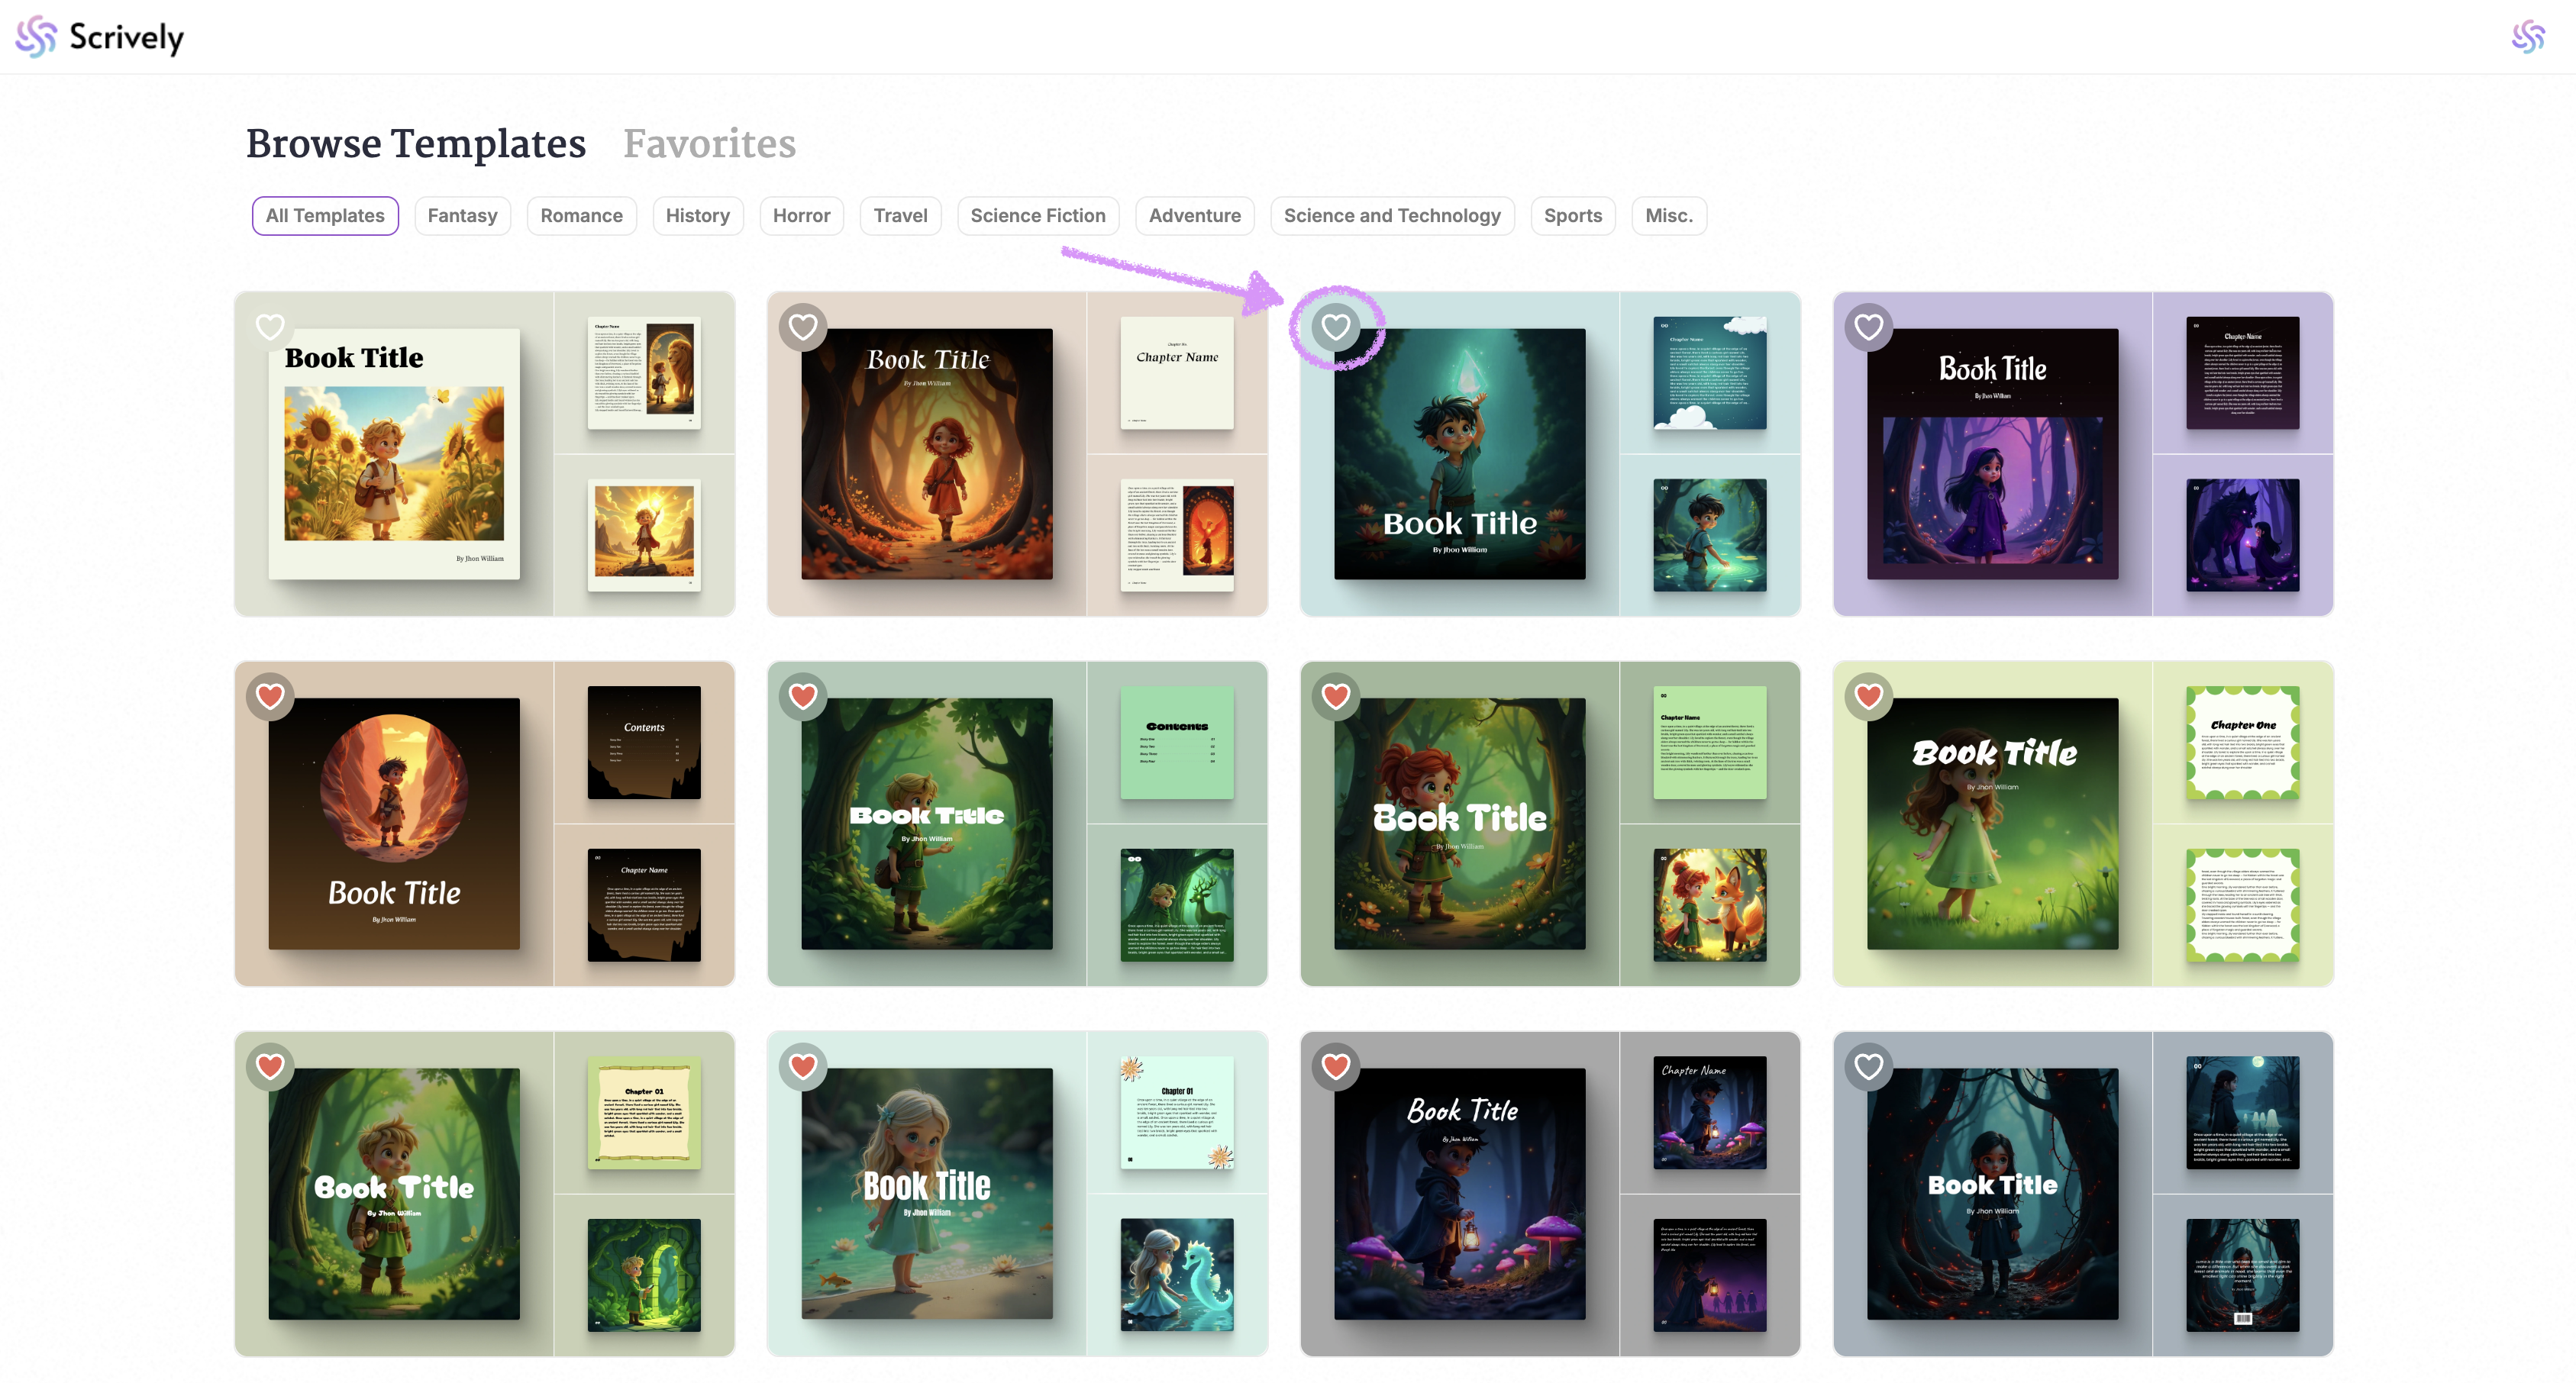Screen dimensions: 2576x1383
Task: Select the Browse Templates tab
Action: [x=416, y=144]
